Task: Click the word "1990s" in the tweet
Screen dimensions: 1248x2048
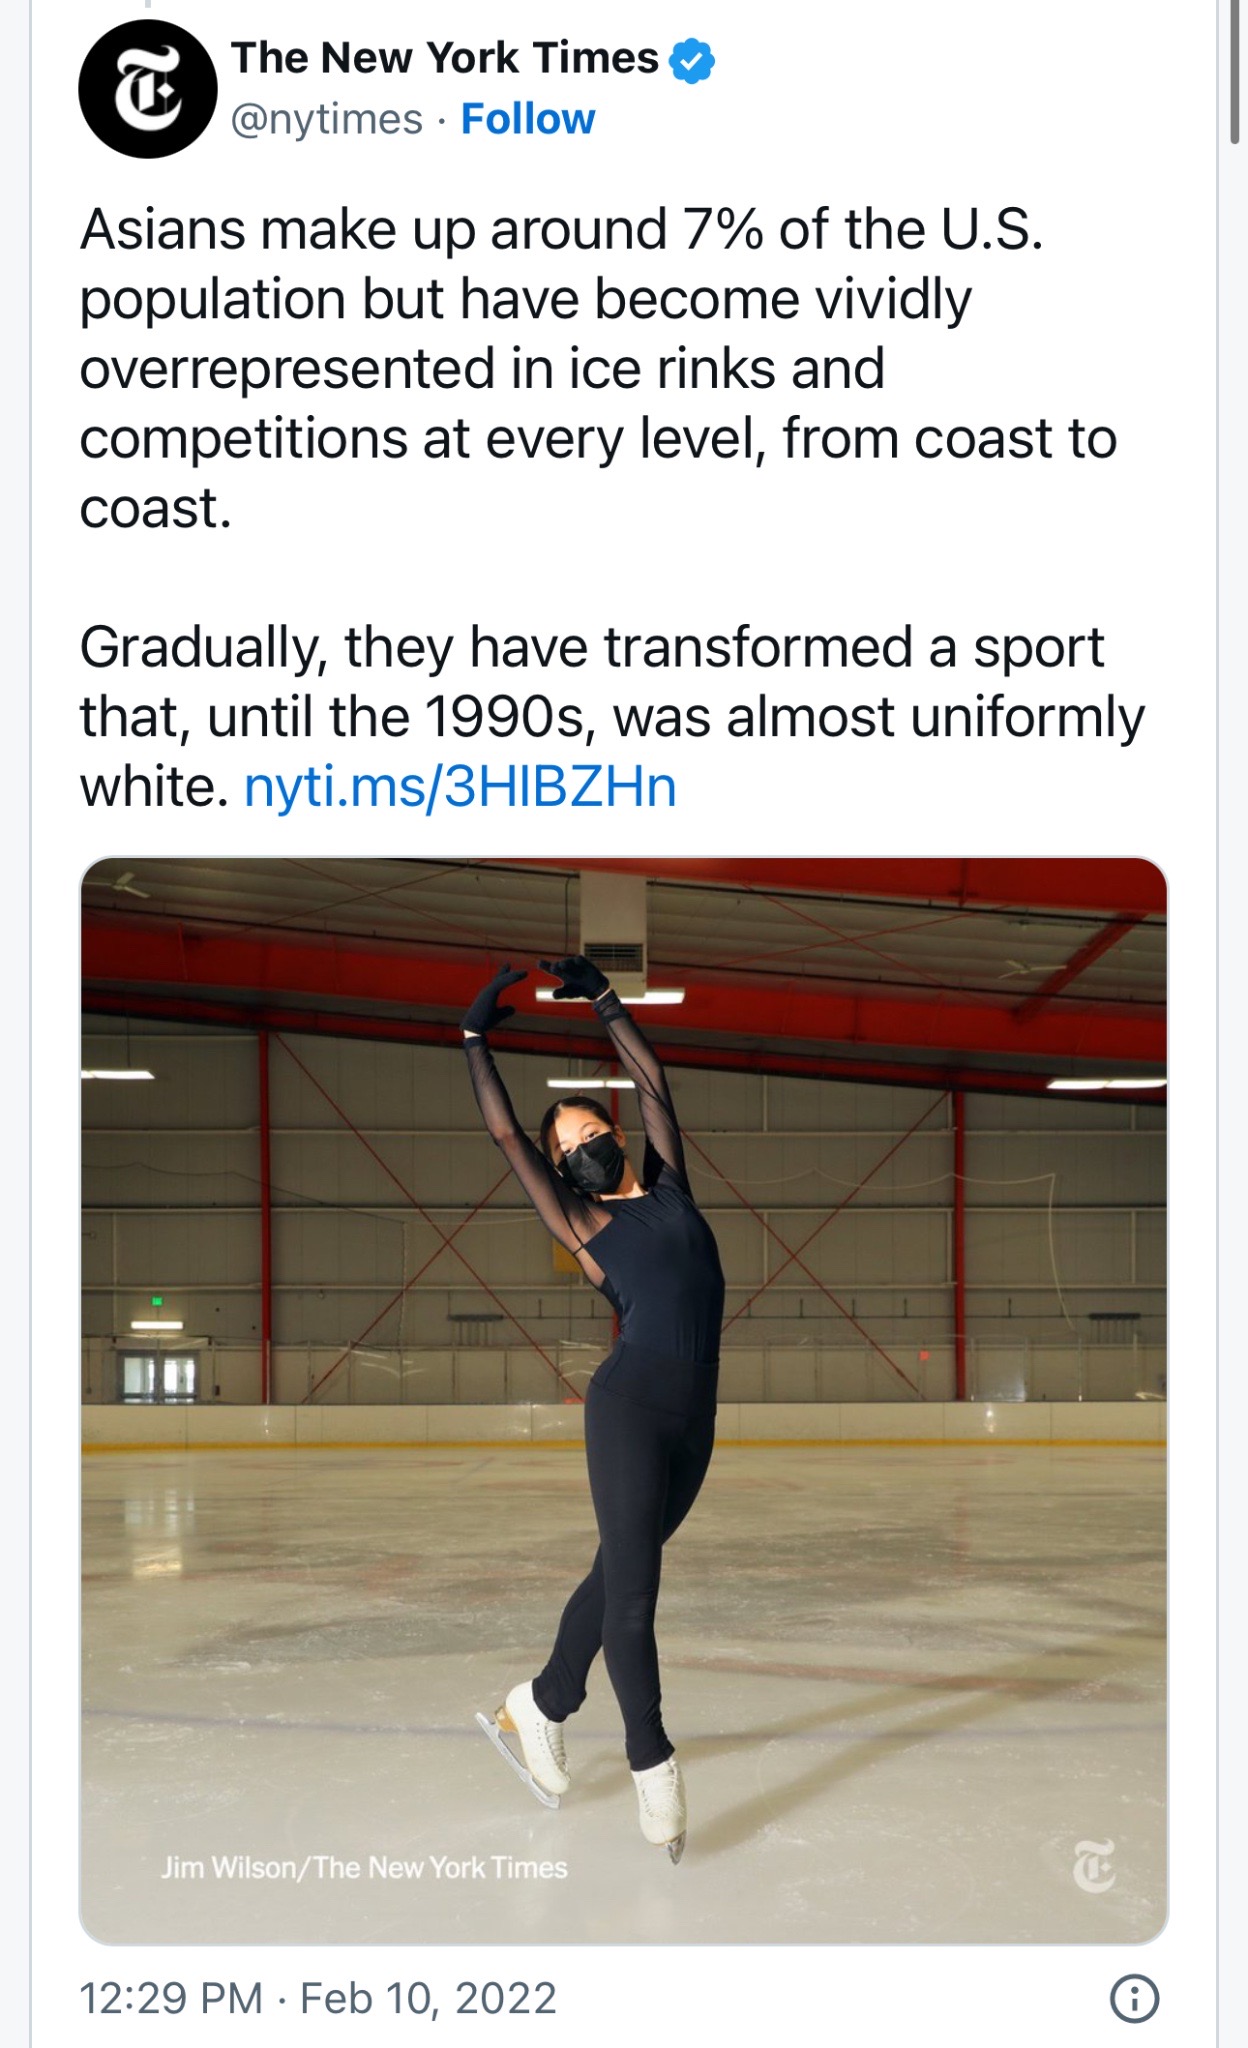Action: [x=504, y=717]
